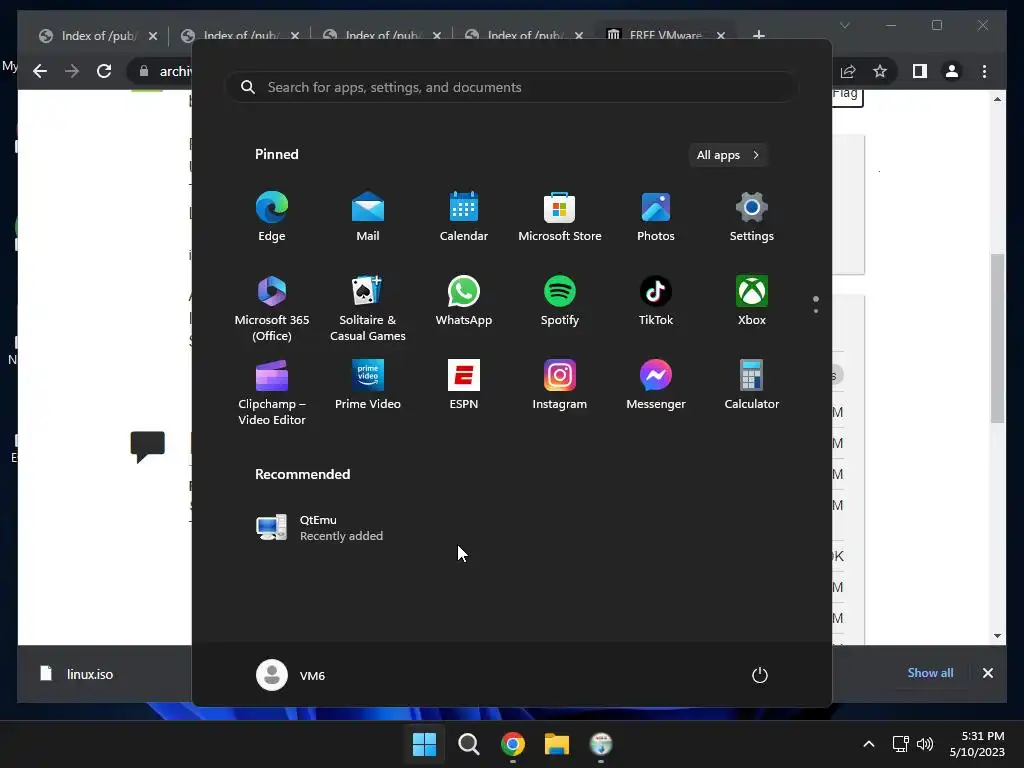The height and width of the screenshot is (768, 1024).
Task: Open the Calculator app
Action: click(x=752, y=385)
